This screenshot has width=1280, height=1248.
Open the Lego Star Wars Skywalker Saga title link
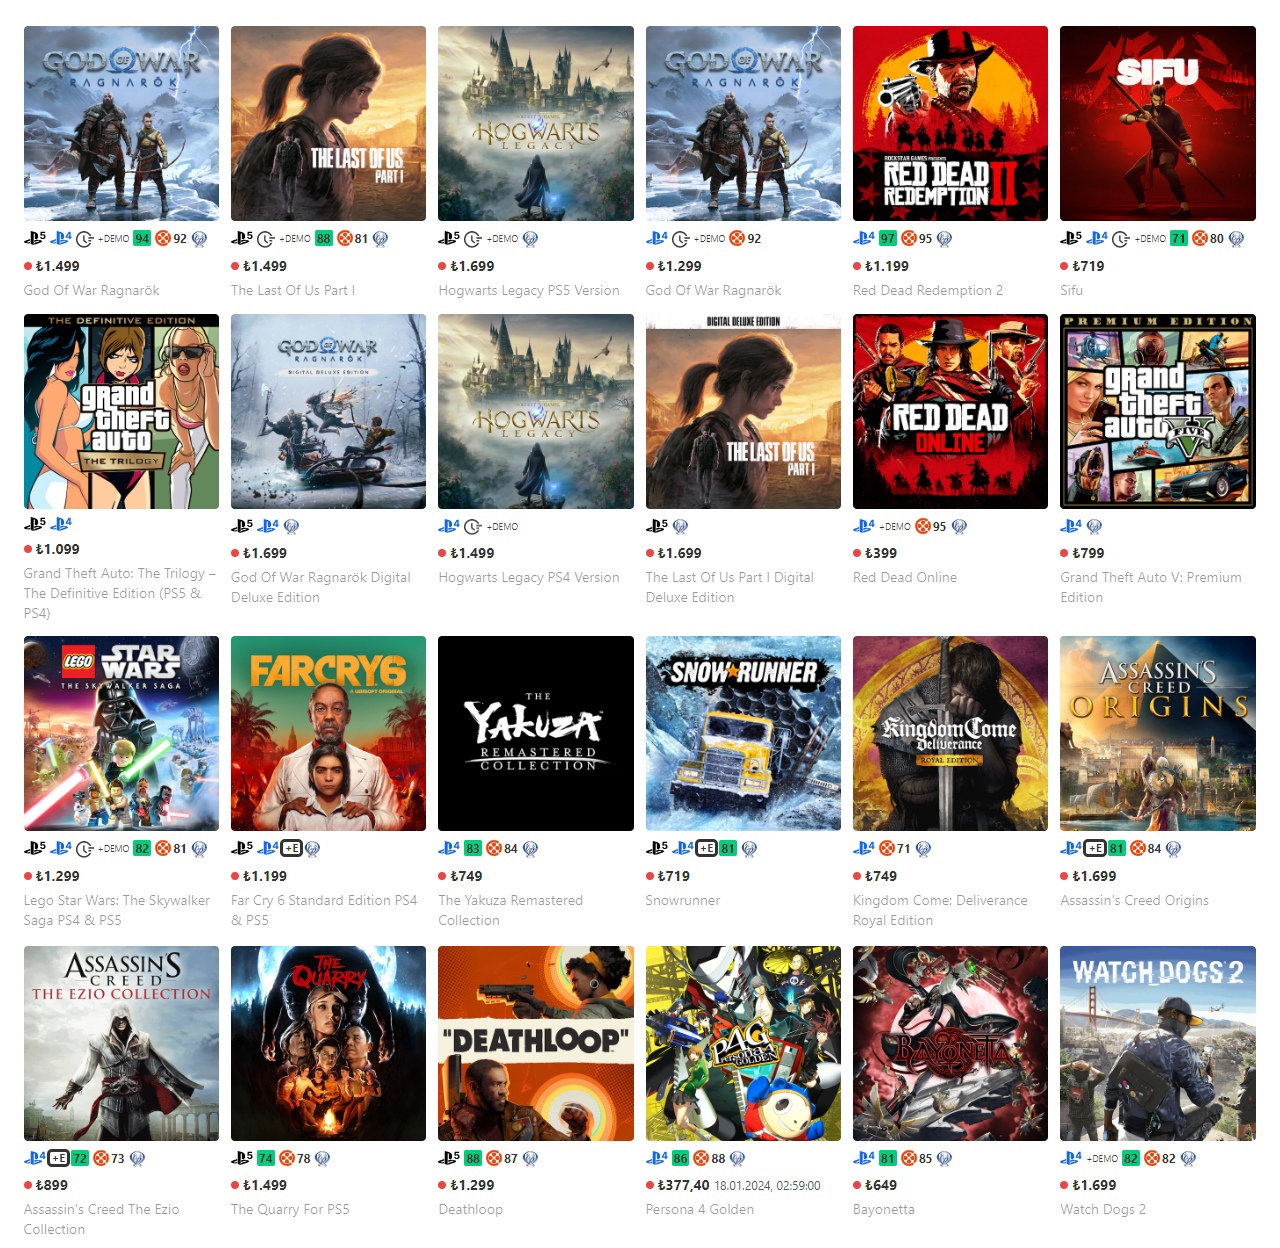[x=117, y=910]
